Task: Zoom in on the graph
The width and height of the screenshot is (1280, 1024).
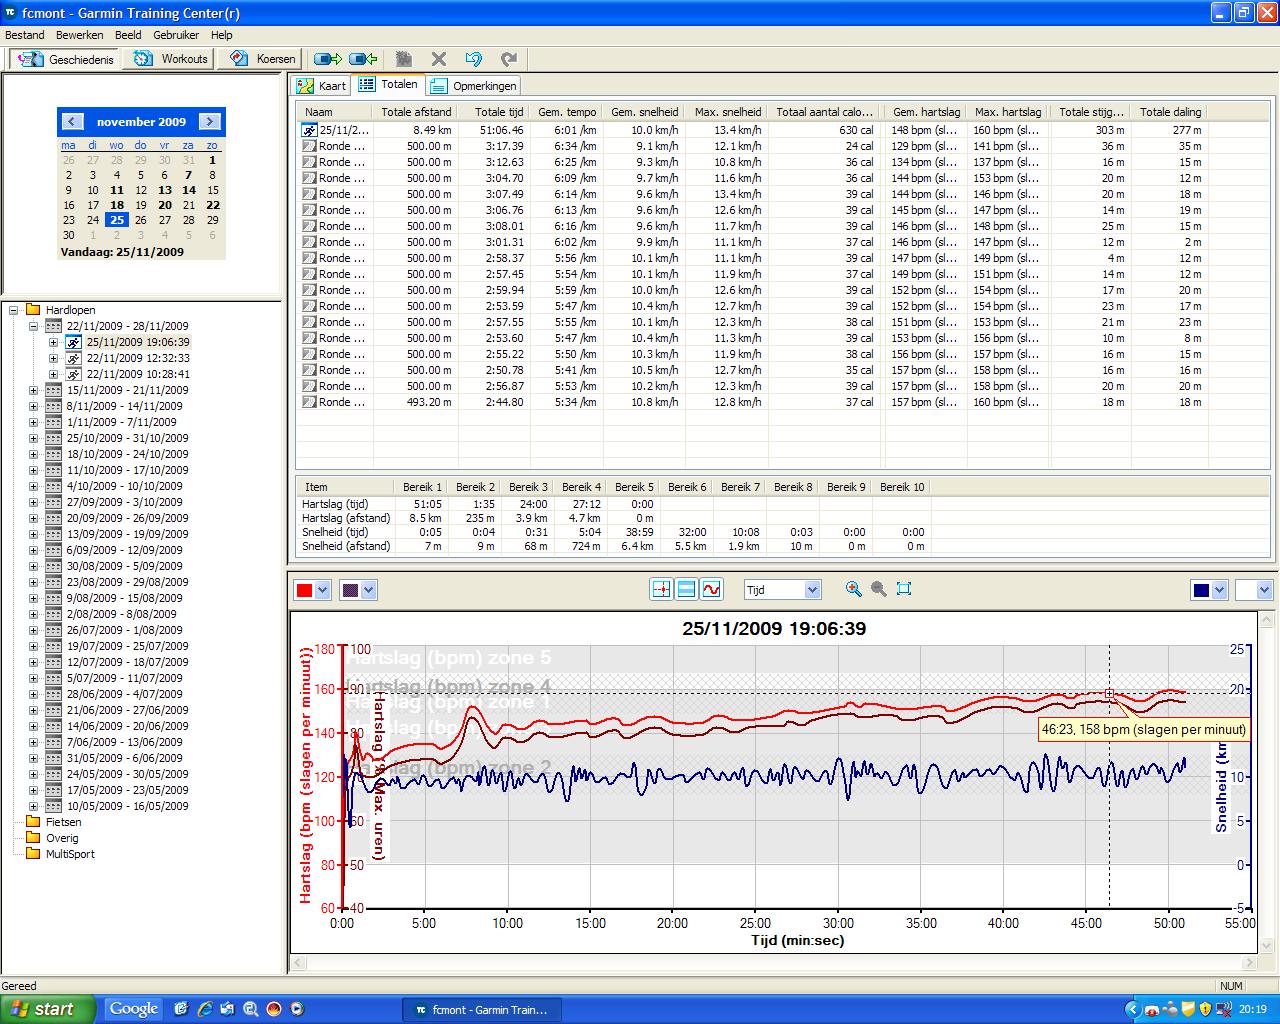Action: tap(853, 590)
